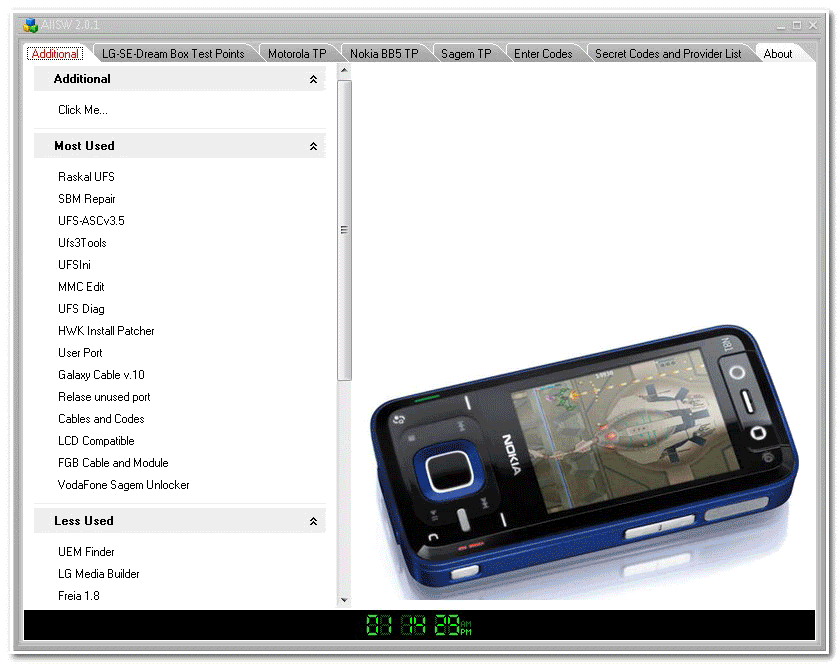Collapse the Additional section chevron

(313, 79)
